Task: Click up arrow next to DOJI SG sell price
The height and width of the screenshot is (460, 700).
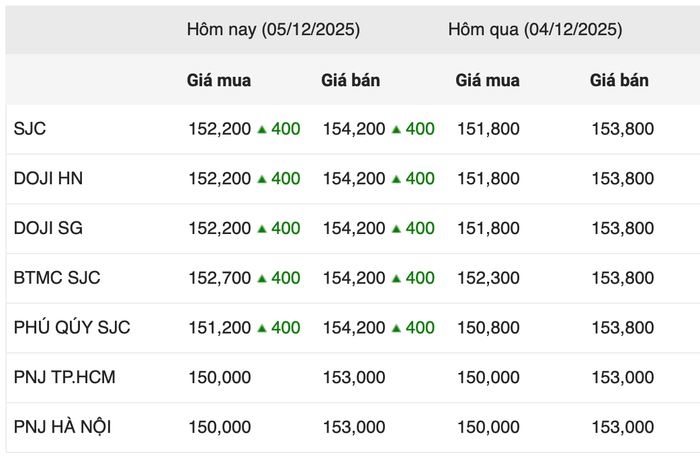Action: (x=396, y=229)
